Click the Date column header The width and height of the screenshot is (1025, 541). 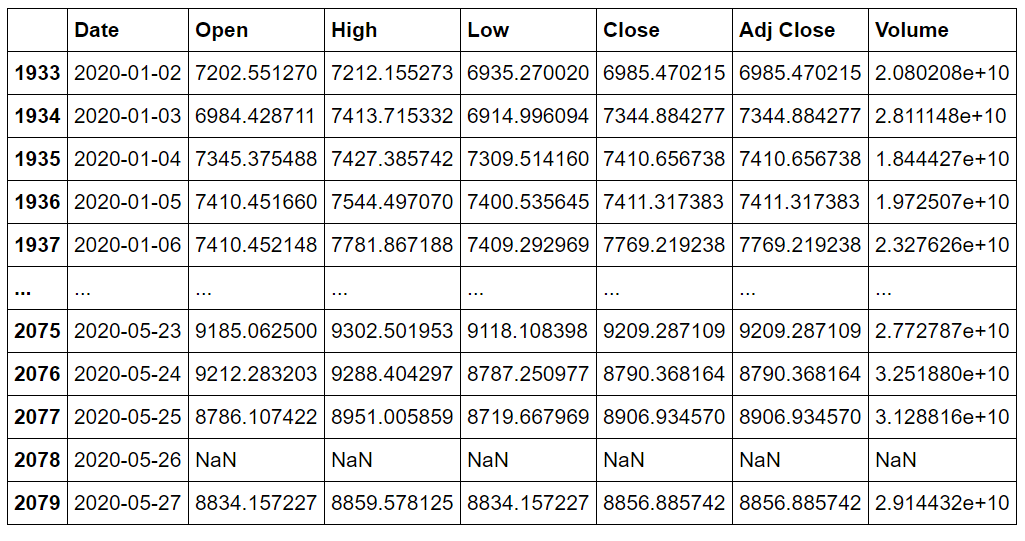[x=97, y=30]
